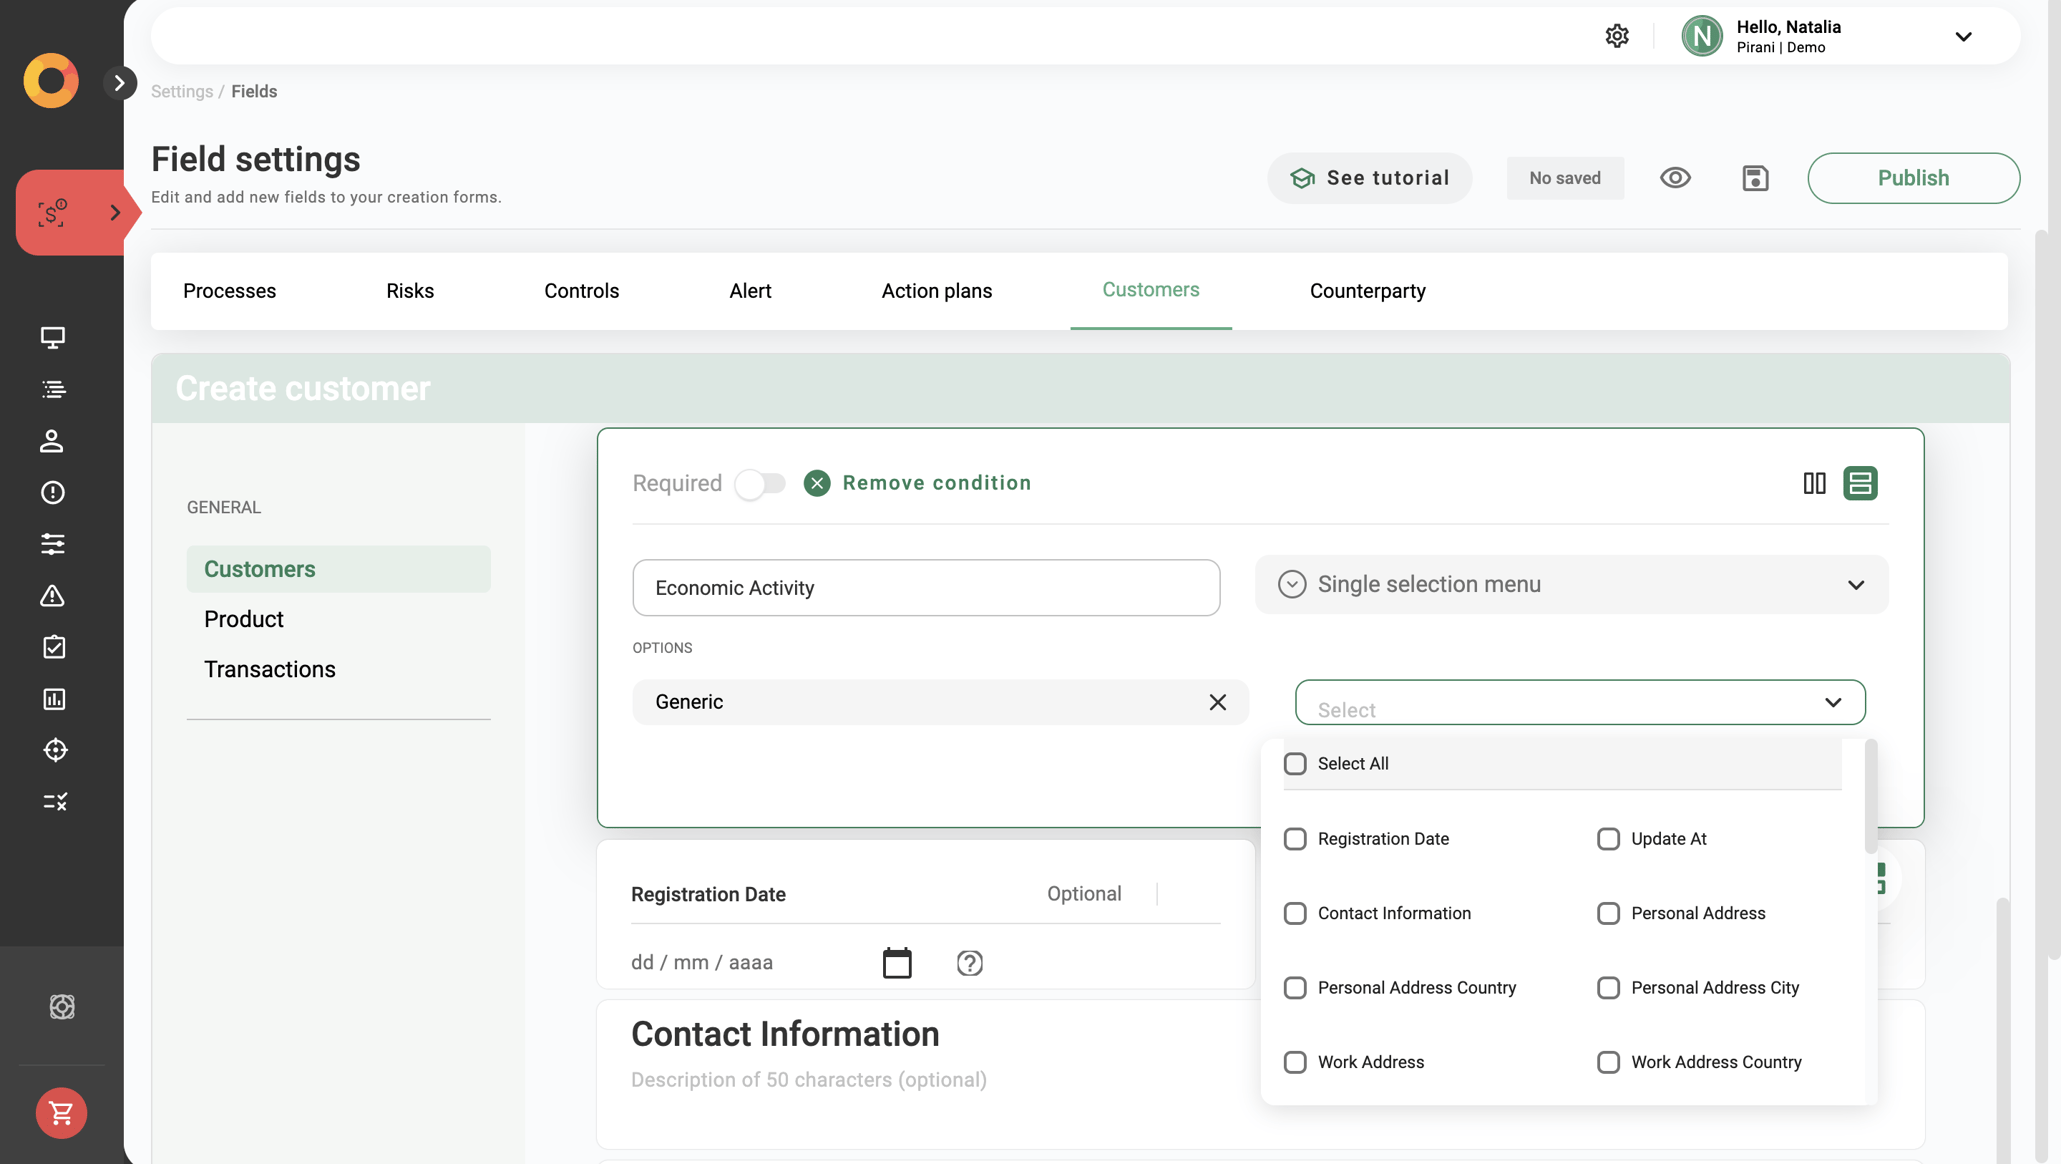Select the action plans clipboard icon in sidebar
This screenshot has height=1164, width=2061.
coord(53,647)
